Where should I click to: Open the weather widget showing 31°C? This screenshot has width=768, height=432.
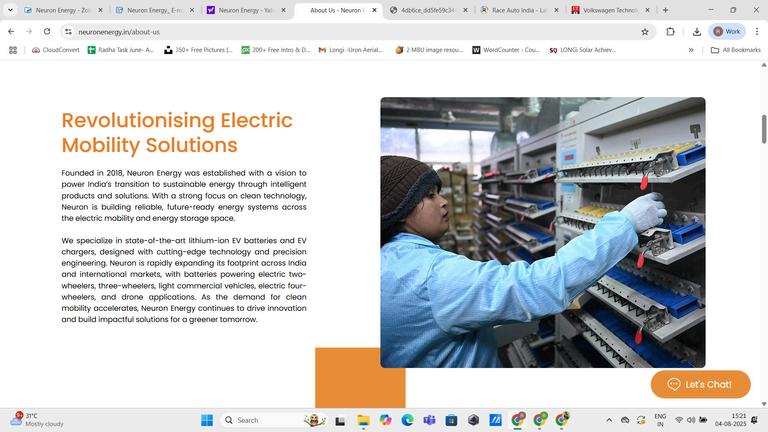37,420
